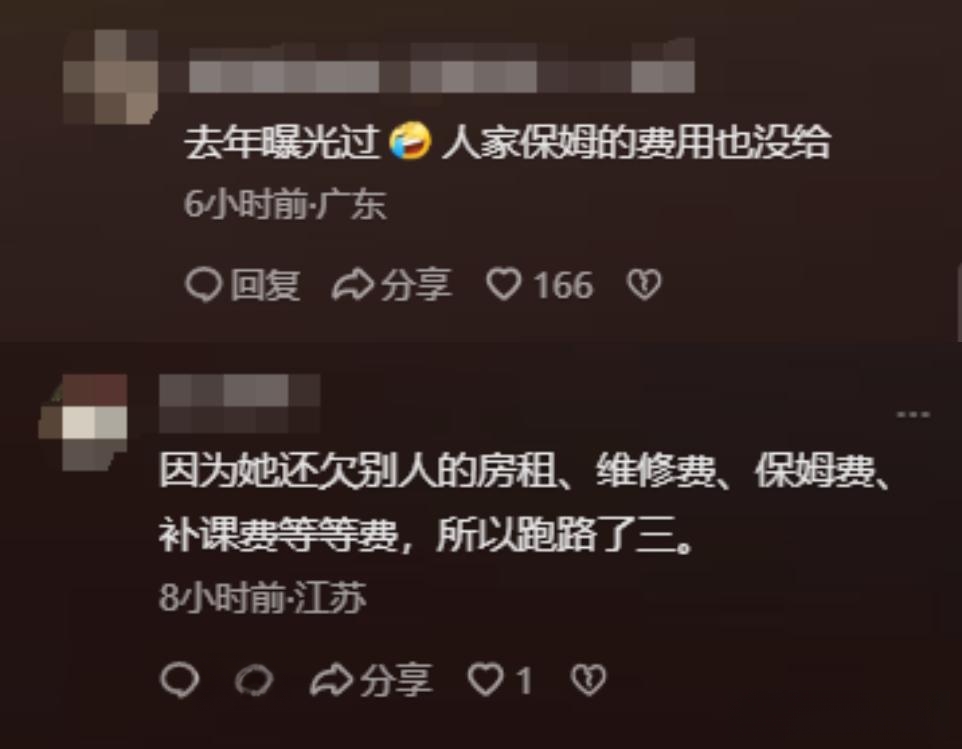
Task: Open first commenter's blurred username
Action: click(442, 67)
